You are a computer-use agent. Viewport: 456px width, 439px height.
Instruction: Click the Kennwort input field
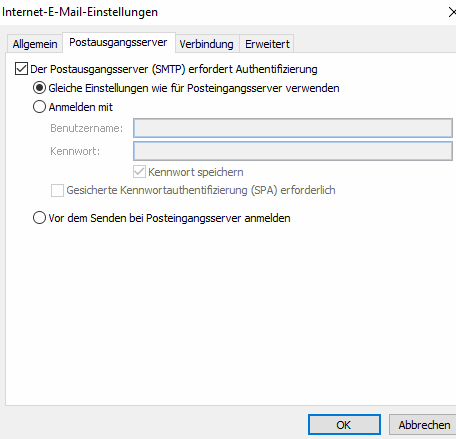click(x=293, y=151)
